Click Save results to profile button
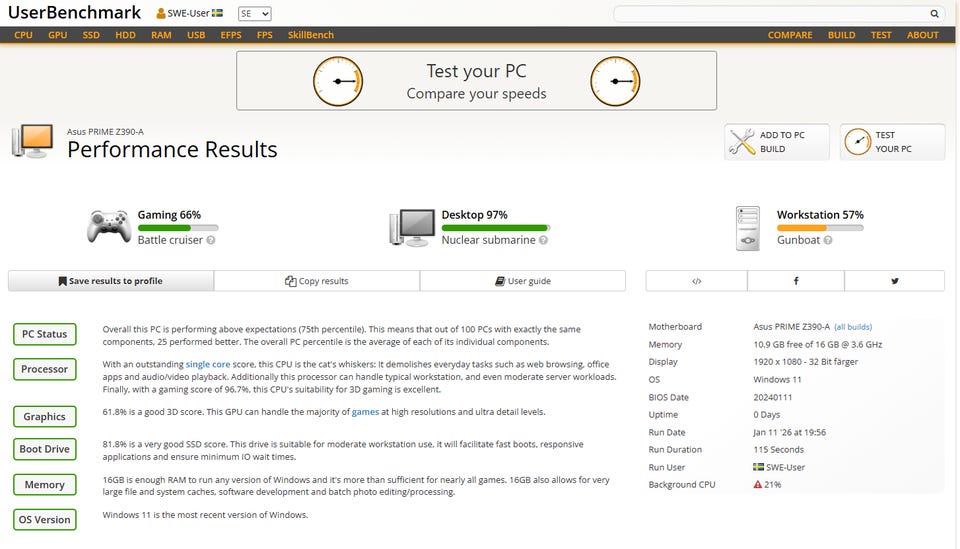 tap(111, 281)
